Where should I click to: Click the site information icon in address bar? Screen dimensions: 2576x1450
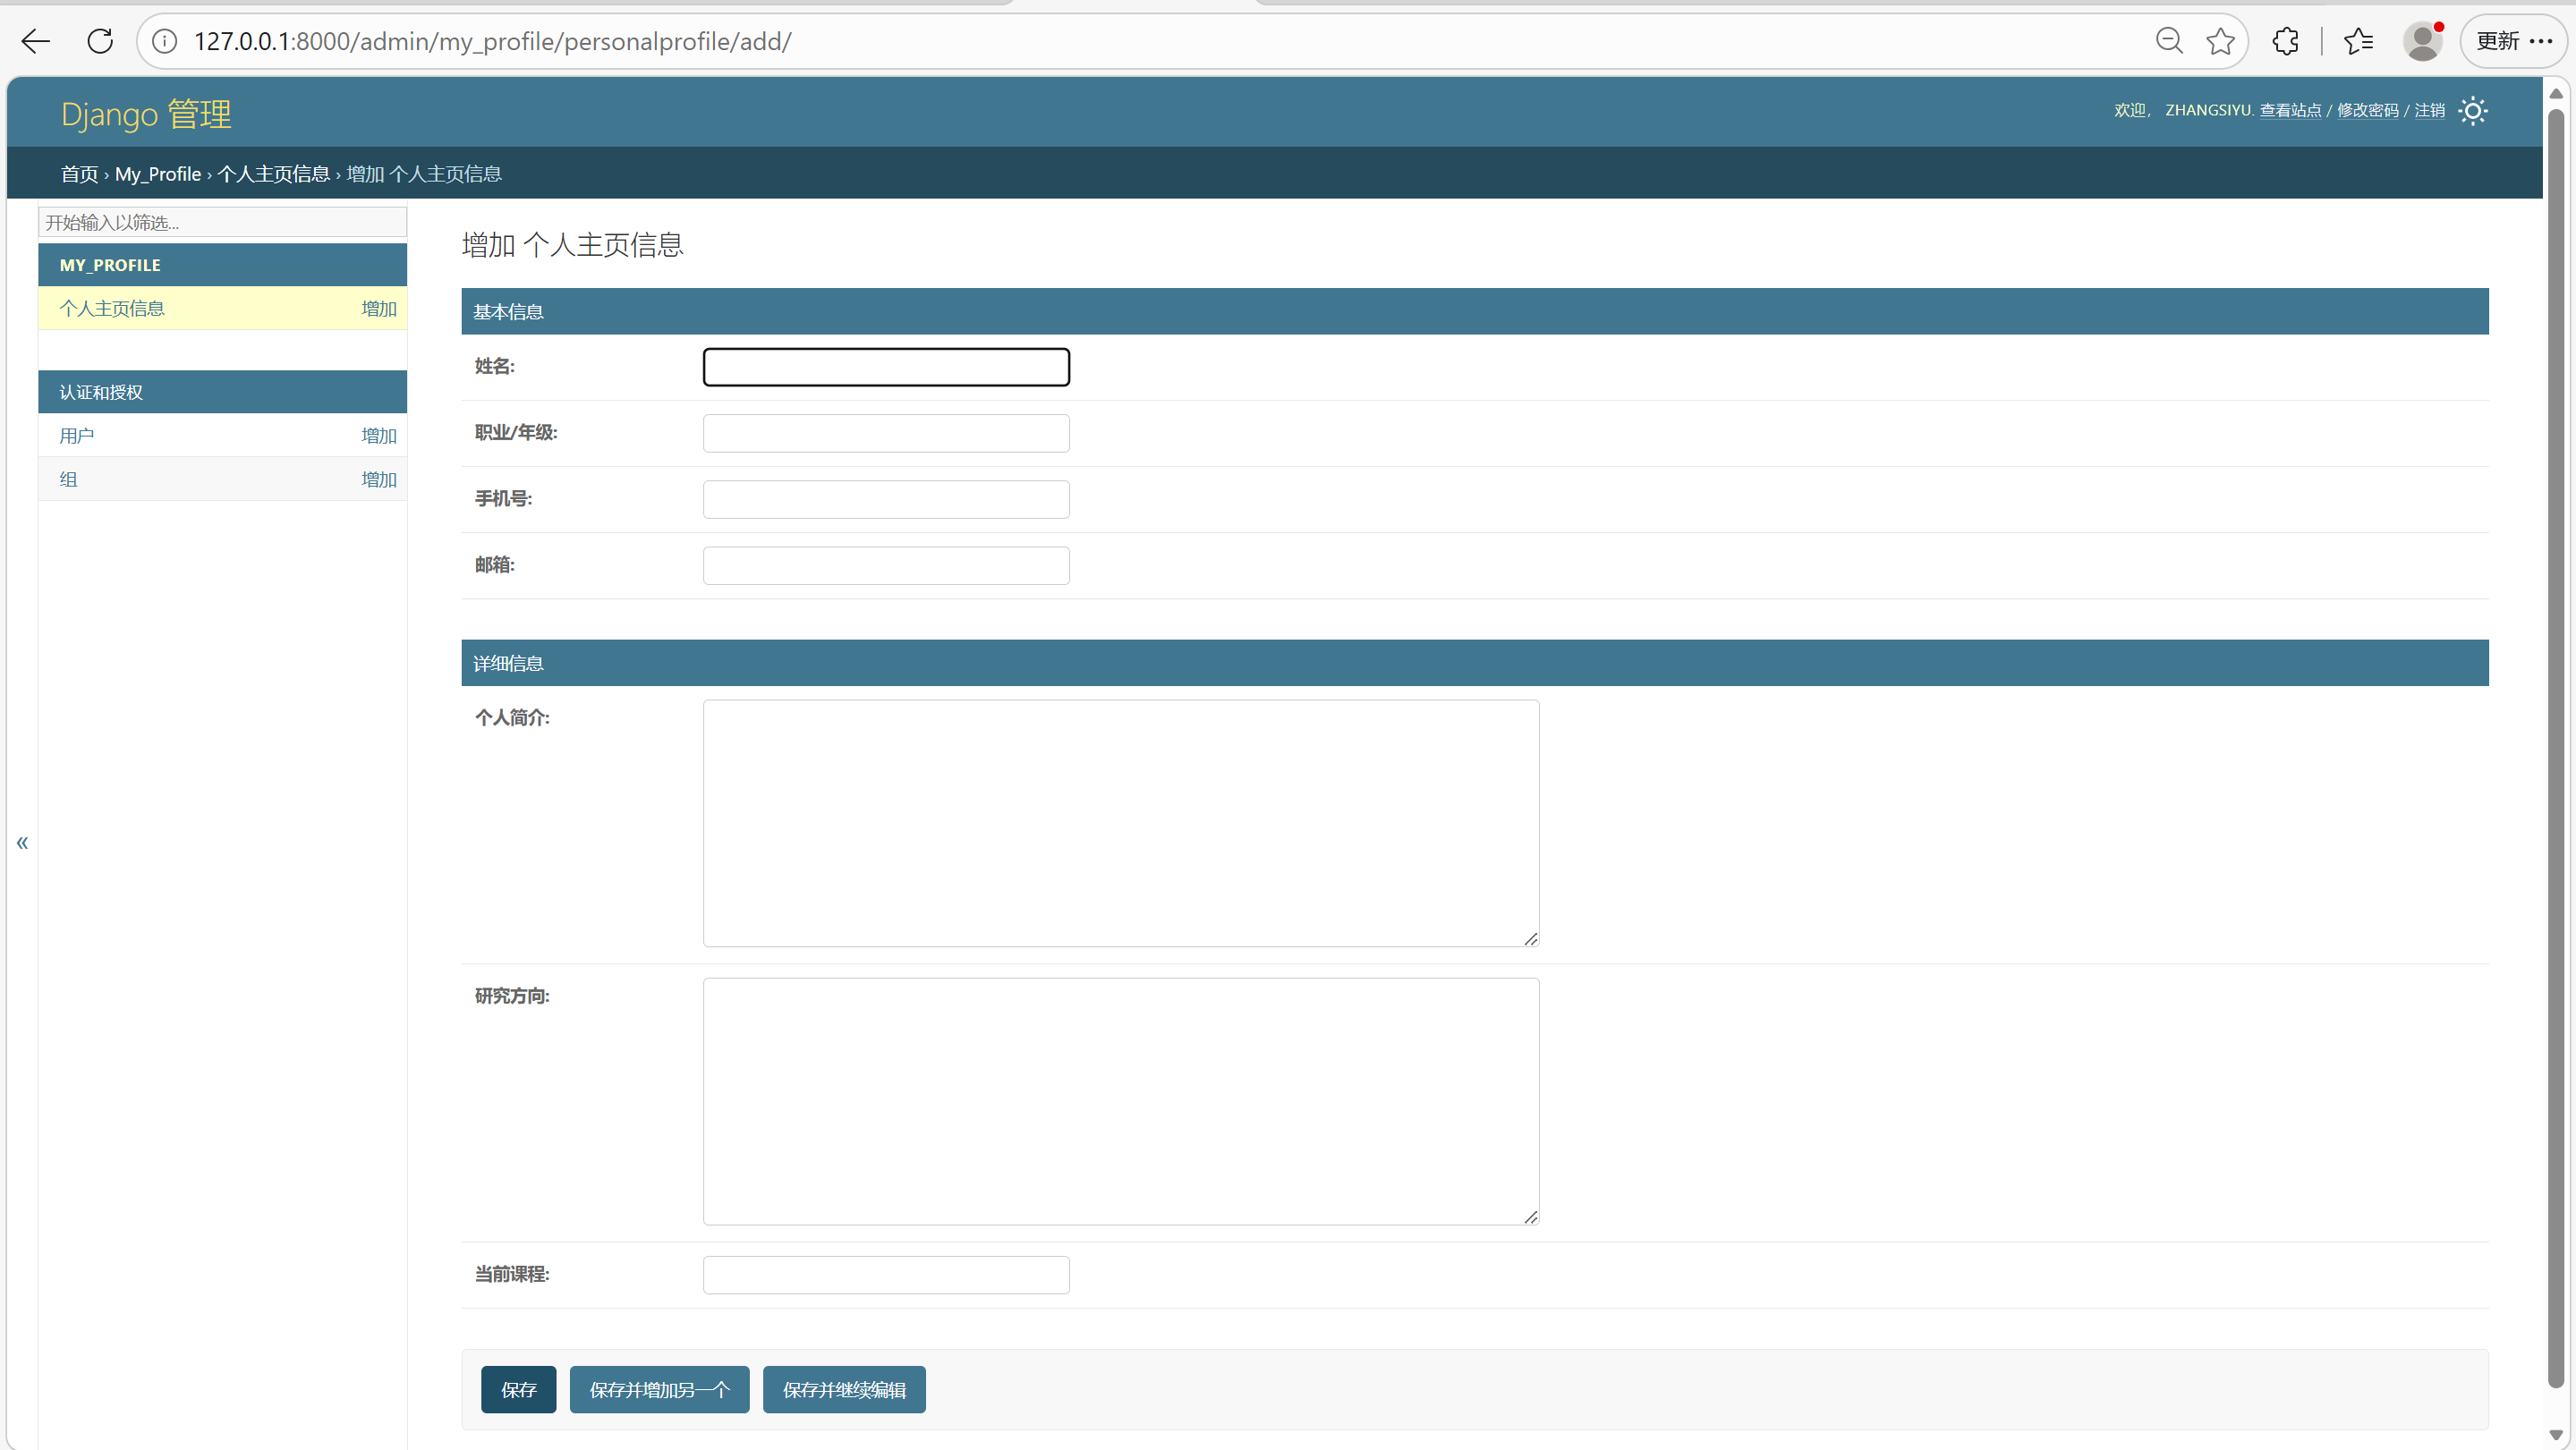[164, 41]
